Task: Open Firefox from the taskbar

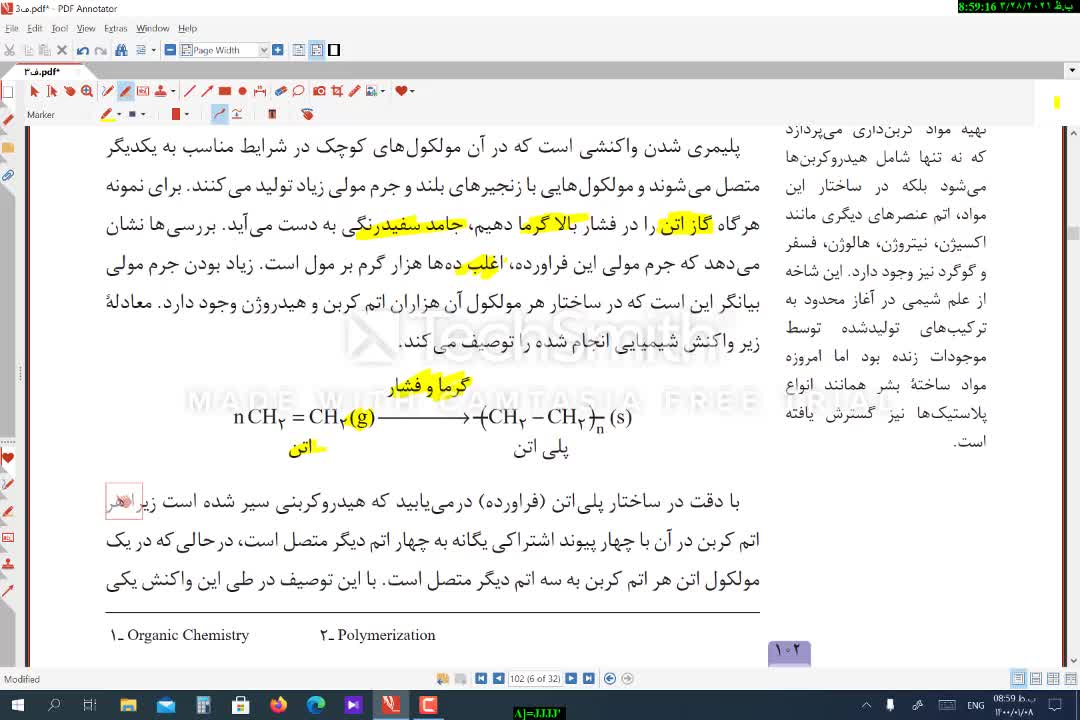Action: (278, 705)
